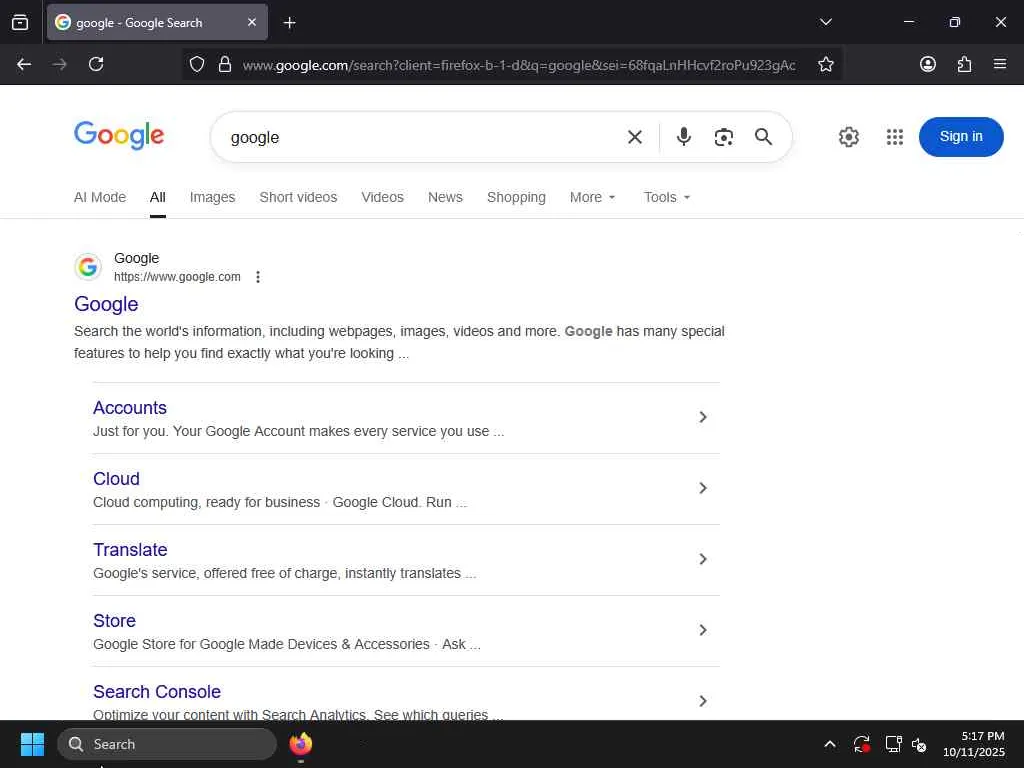Expand the More filters dropdown
The width and height of the screenshot is (1024, 768).
click(592, 197)
